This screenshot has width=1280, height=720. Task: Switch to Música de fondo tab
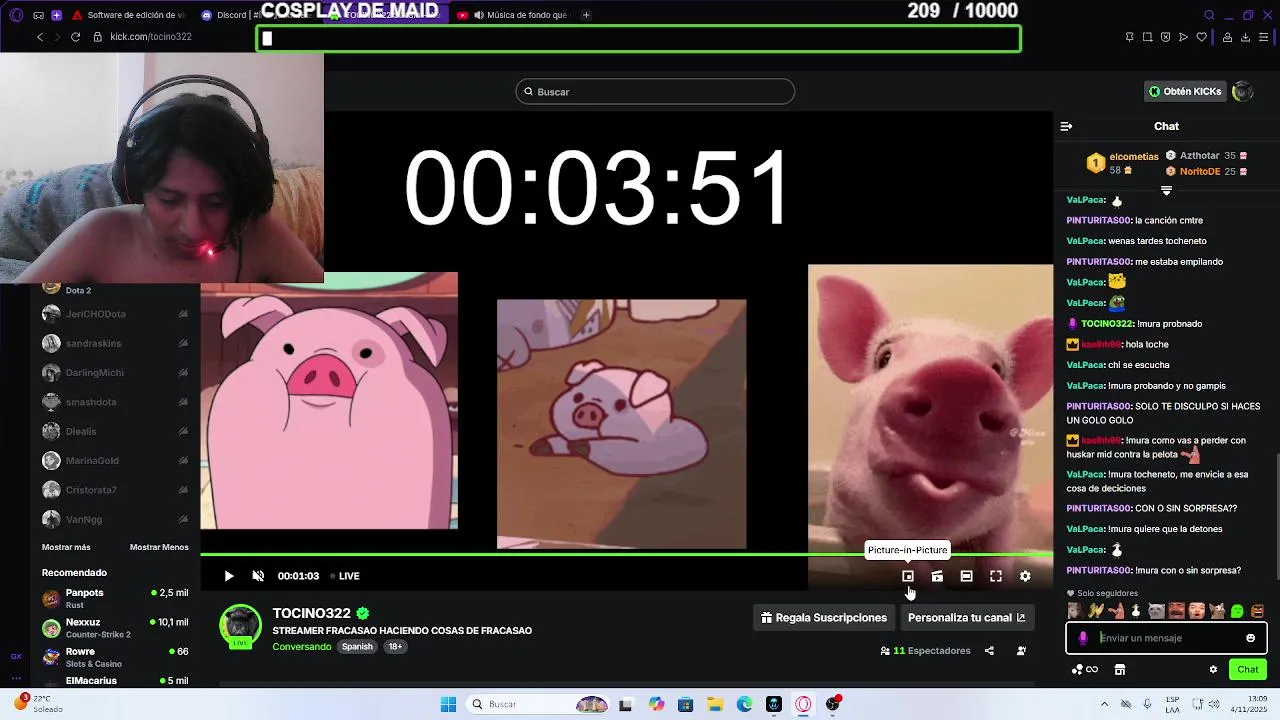pos(513,15)
